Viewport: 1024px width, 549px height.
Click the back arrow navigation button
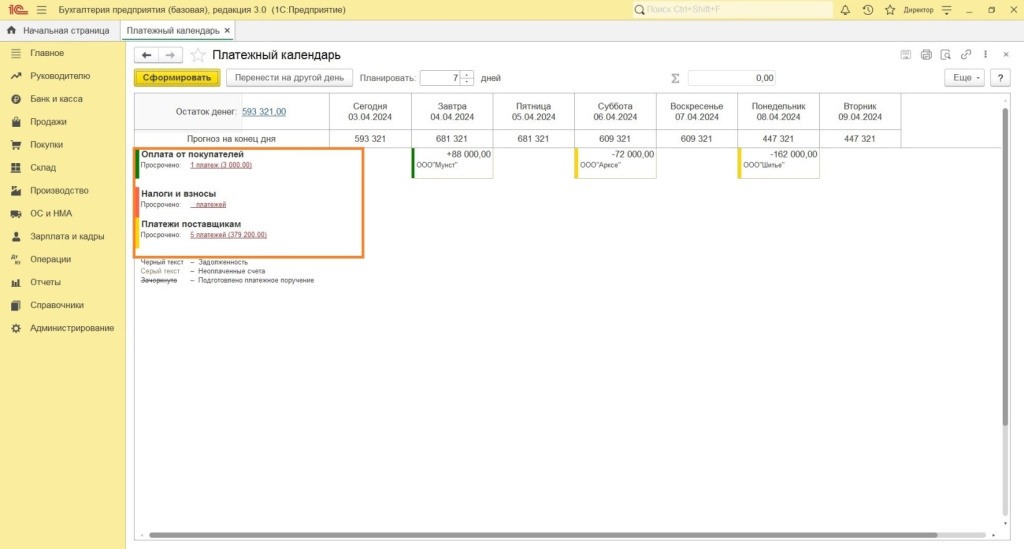coord(147,55)
